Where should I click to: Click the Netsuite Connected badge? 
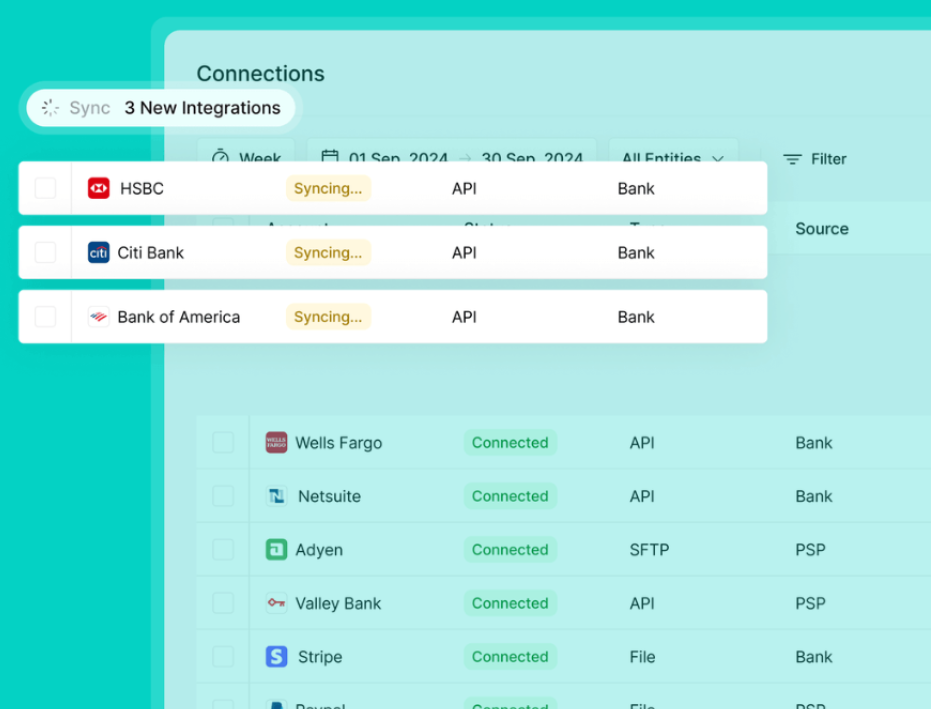tap(510, 496)
